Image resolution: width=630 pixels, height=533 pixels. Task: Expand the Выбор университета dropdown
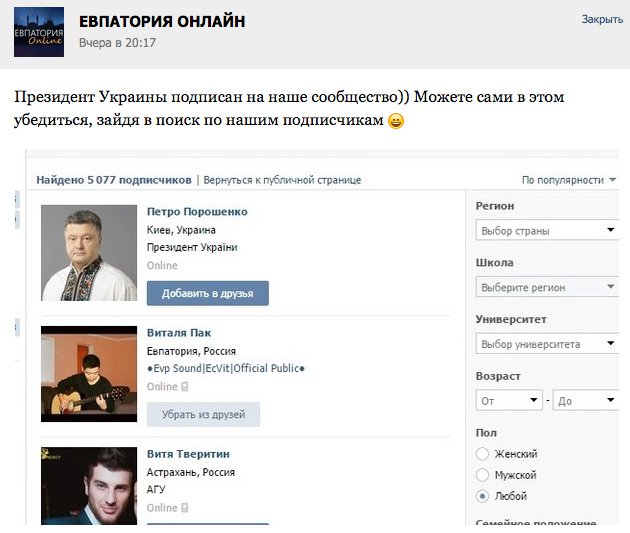pos(547,344)
